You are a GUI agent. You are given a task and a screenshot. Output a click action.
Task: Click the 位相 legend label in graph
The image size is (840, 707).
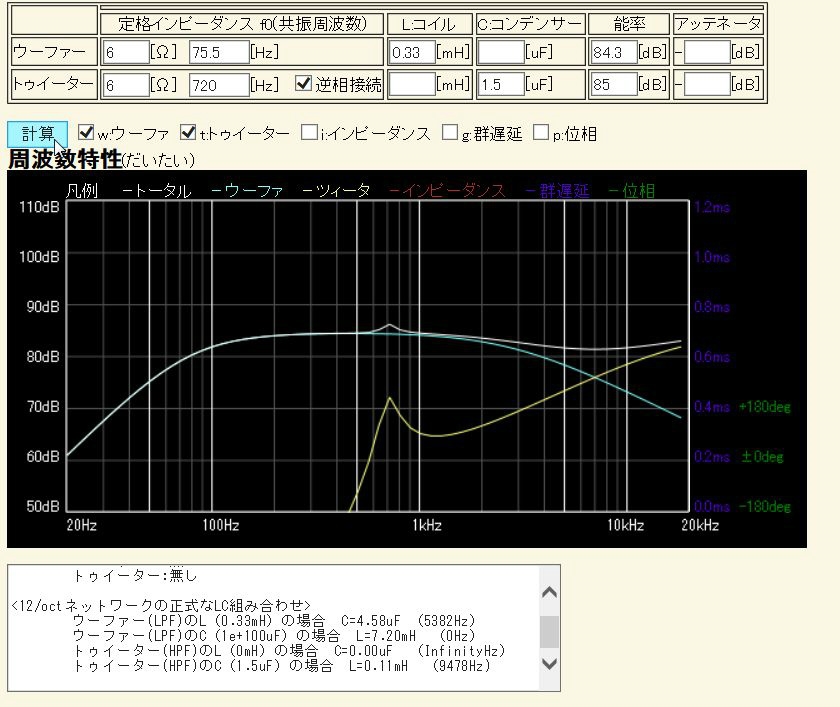click(x=632, y=191)
